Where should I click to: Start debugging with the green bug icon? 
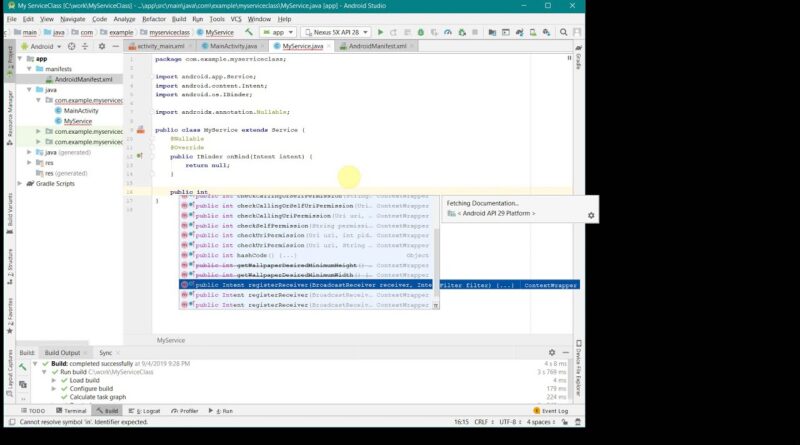(x=421, y=32)
